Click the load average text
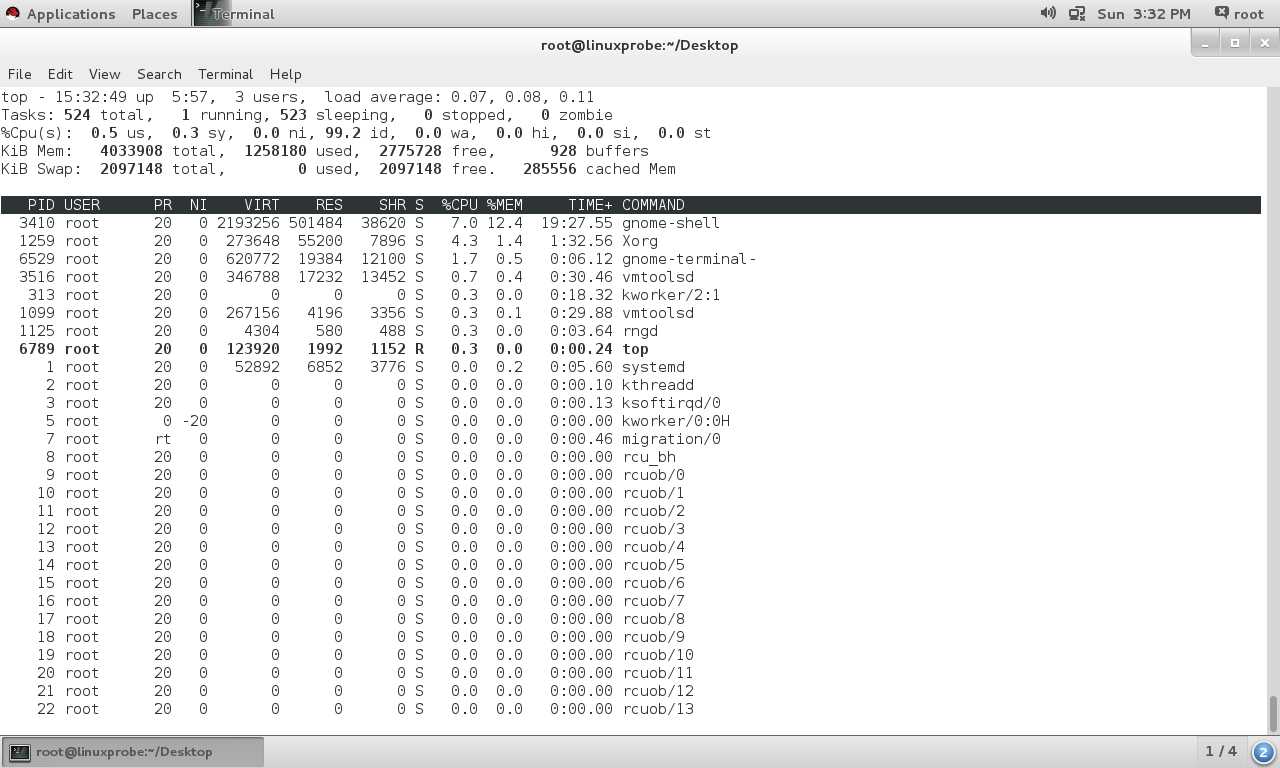The width and height of the screenshot is (1280, 768). point(459,97)
